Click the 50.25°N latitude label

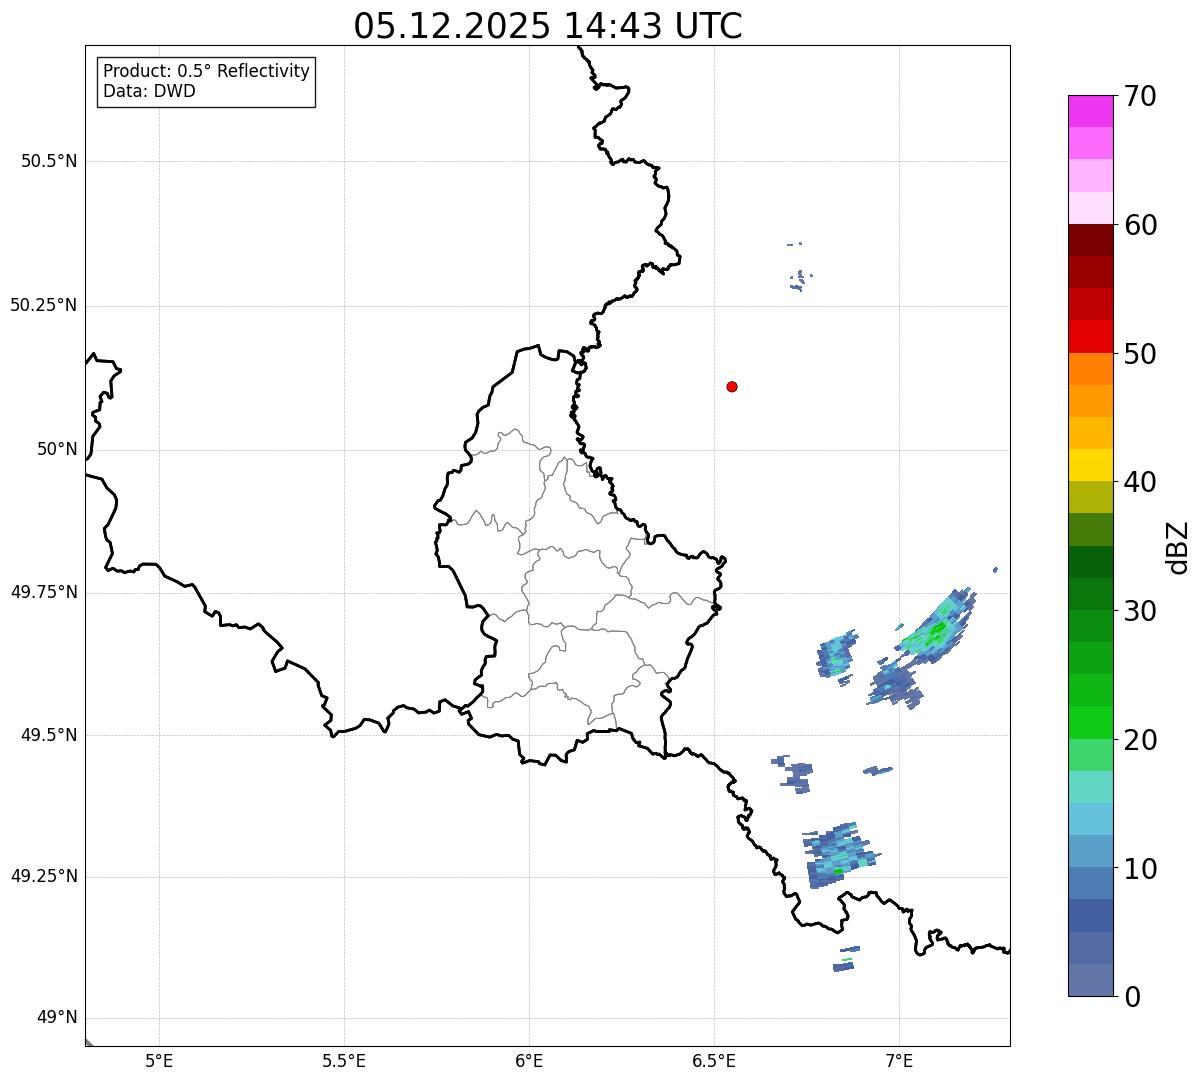coord(44,305)
